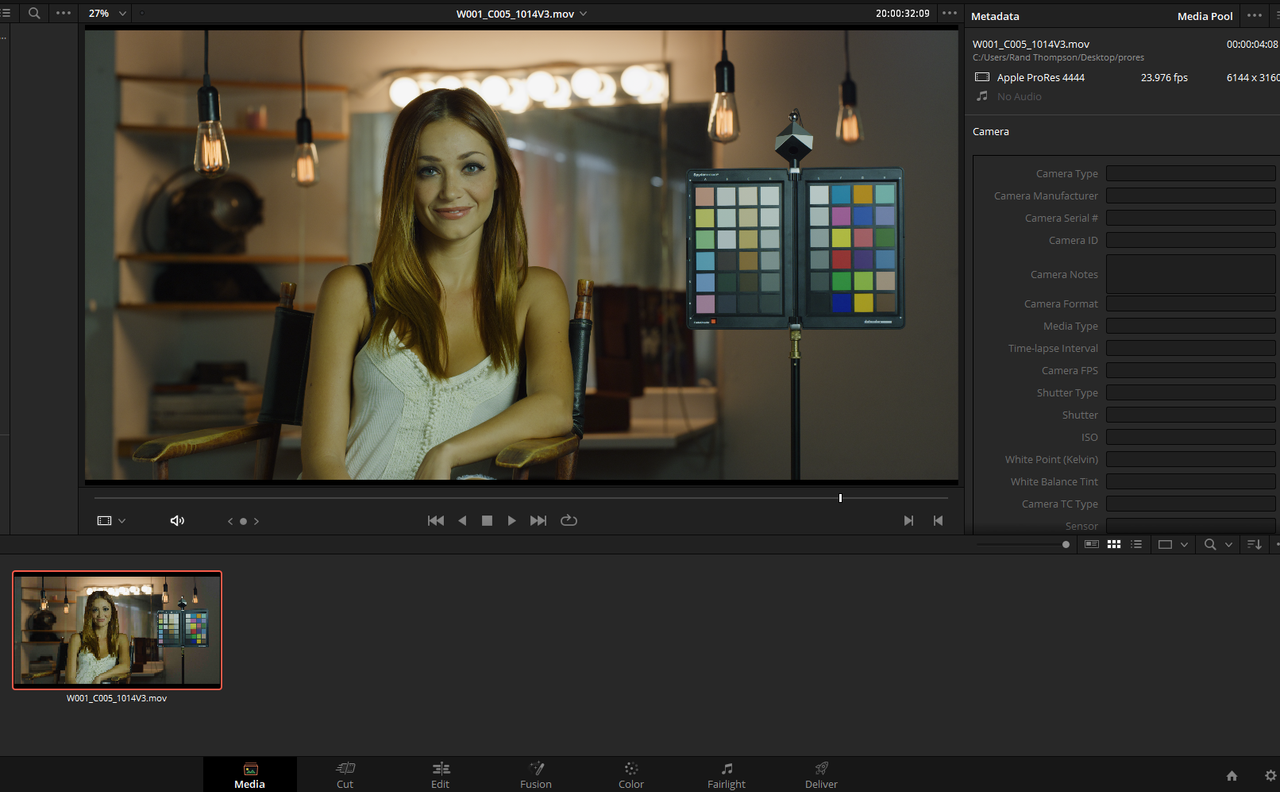The width and height of the screenshot is (1280, 792).
Task: Open Project Settings gear icon
Action: [x=1271, y=776]
